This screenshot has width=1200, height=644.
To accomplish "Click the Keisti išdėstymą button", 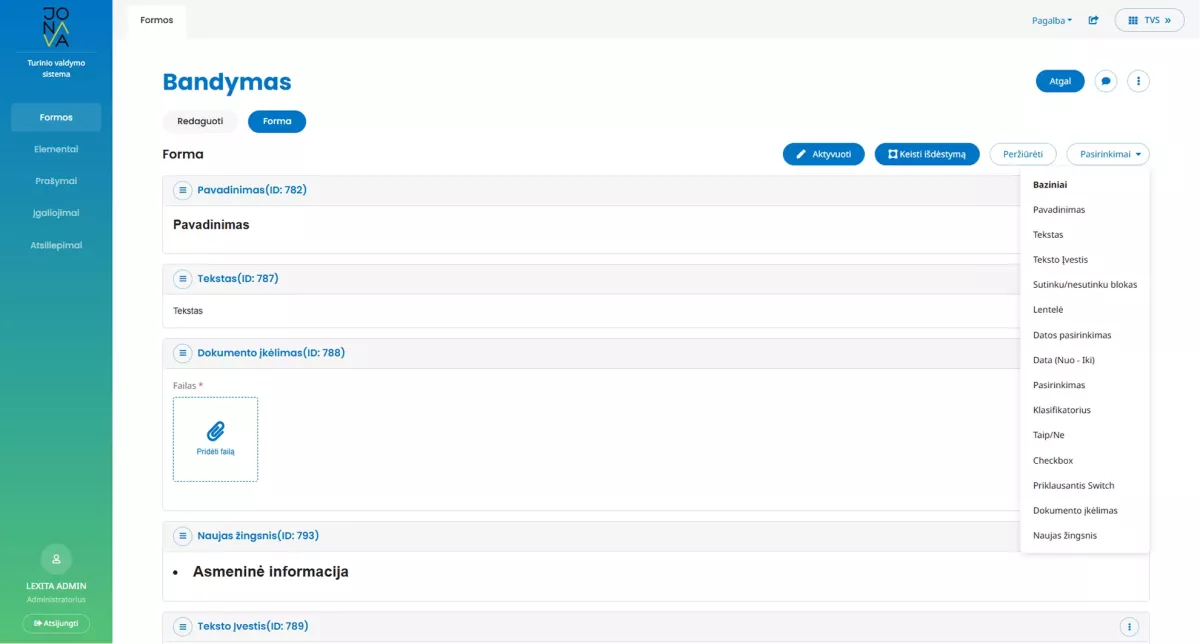I will (x=927, y=154).
